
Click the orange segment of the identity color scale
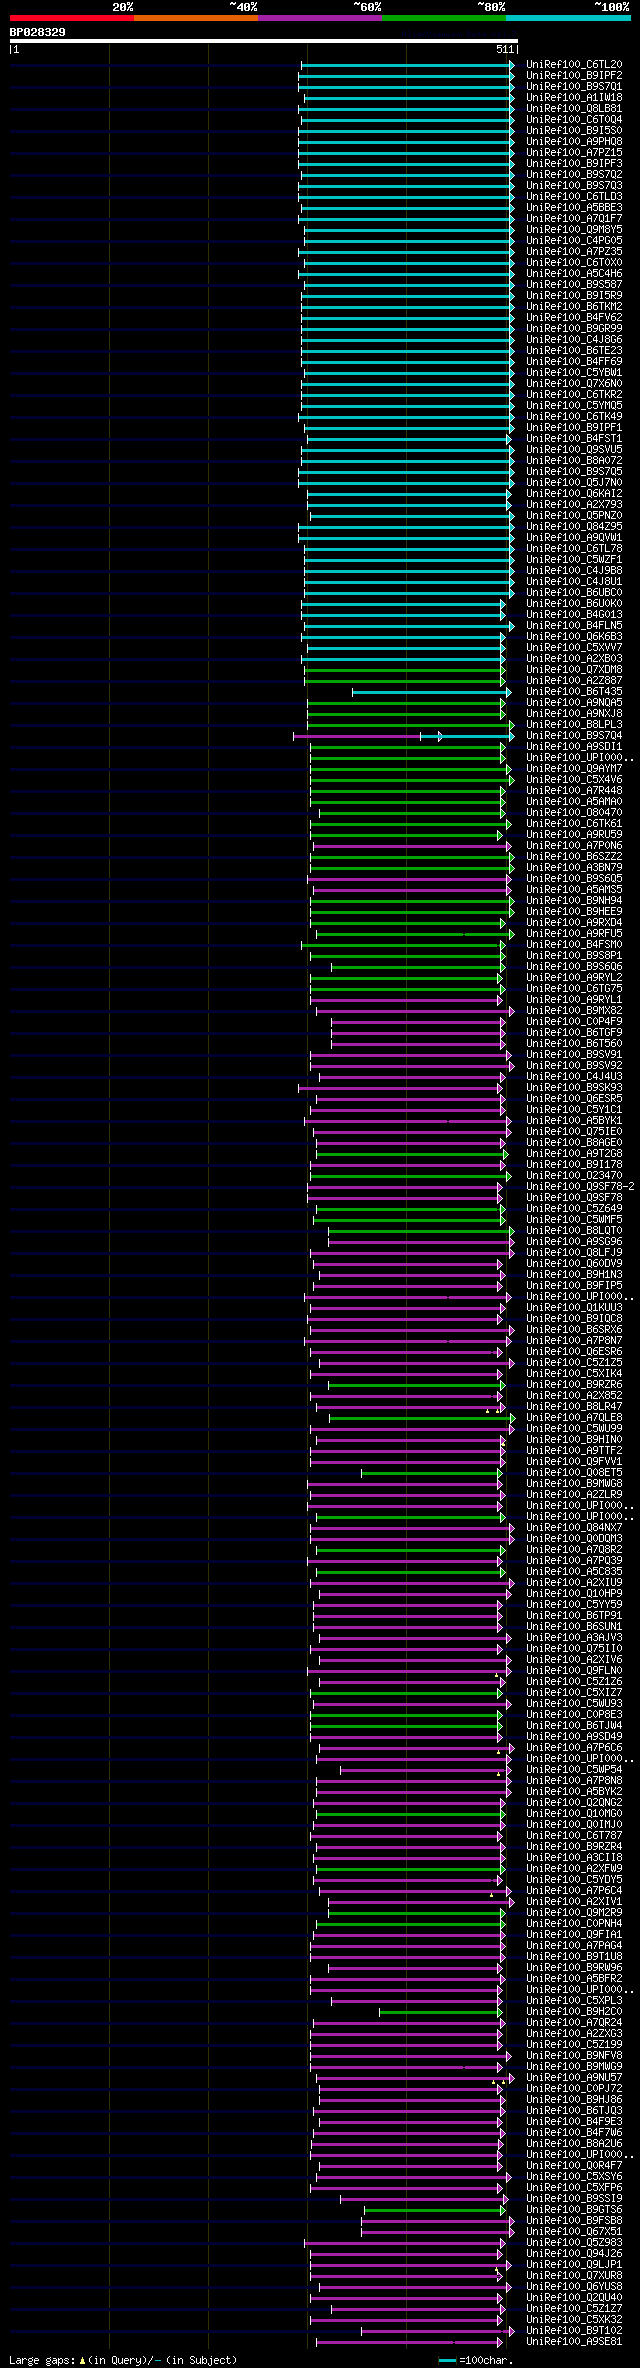[x=195, y=18]
